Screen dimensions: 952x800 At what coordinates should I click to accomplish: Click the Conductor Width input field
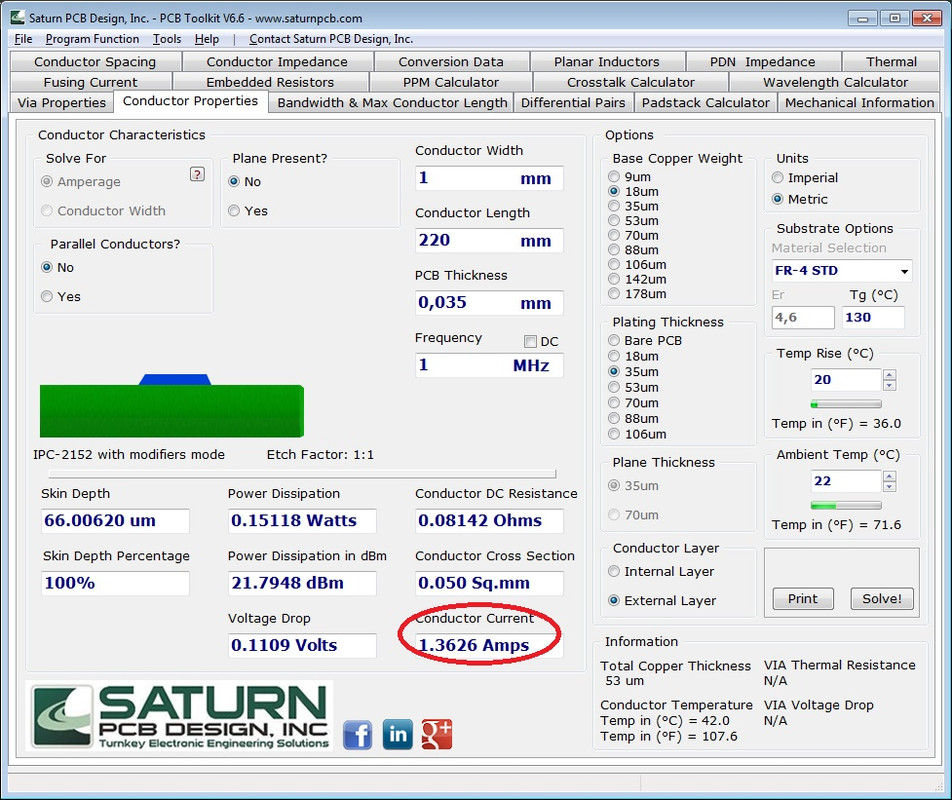[x=489, y=178]
